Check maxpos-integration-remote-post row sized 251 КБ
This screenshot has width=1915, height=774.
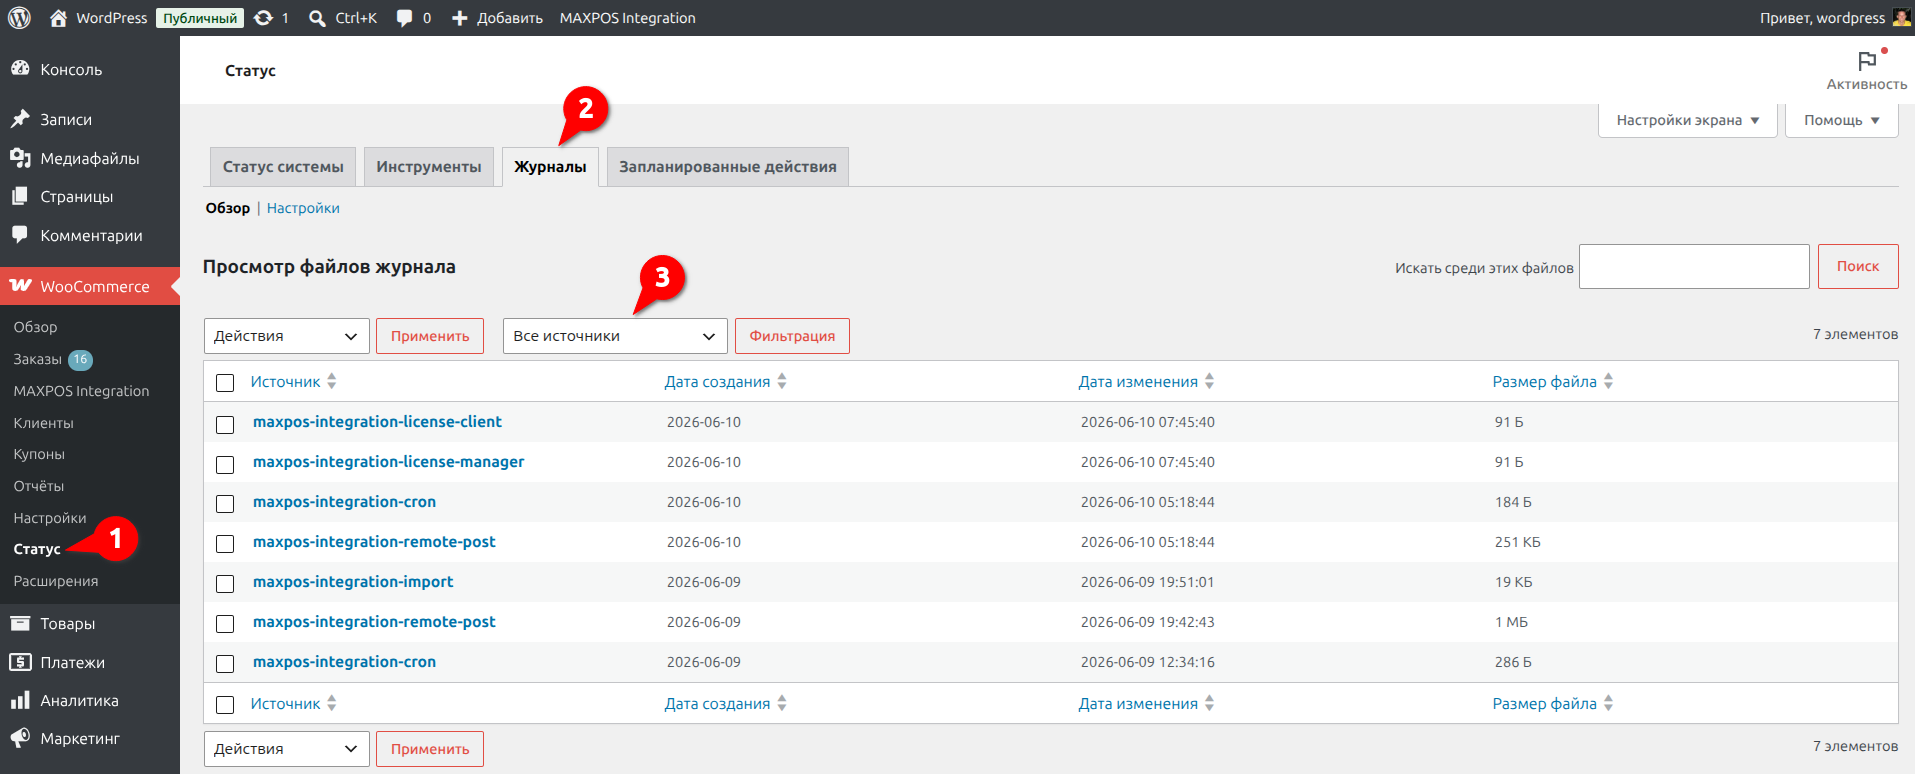coord(225,544)
